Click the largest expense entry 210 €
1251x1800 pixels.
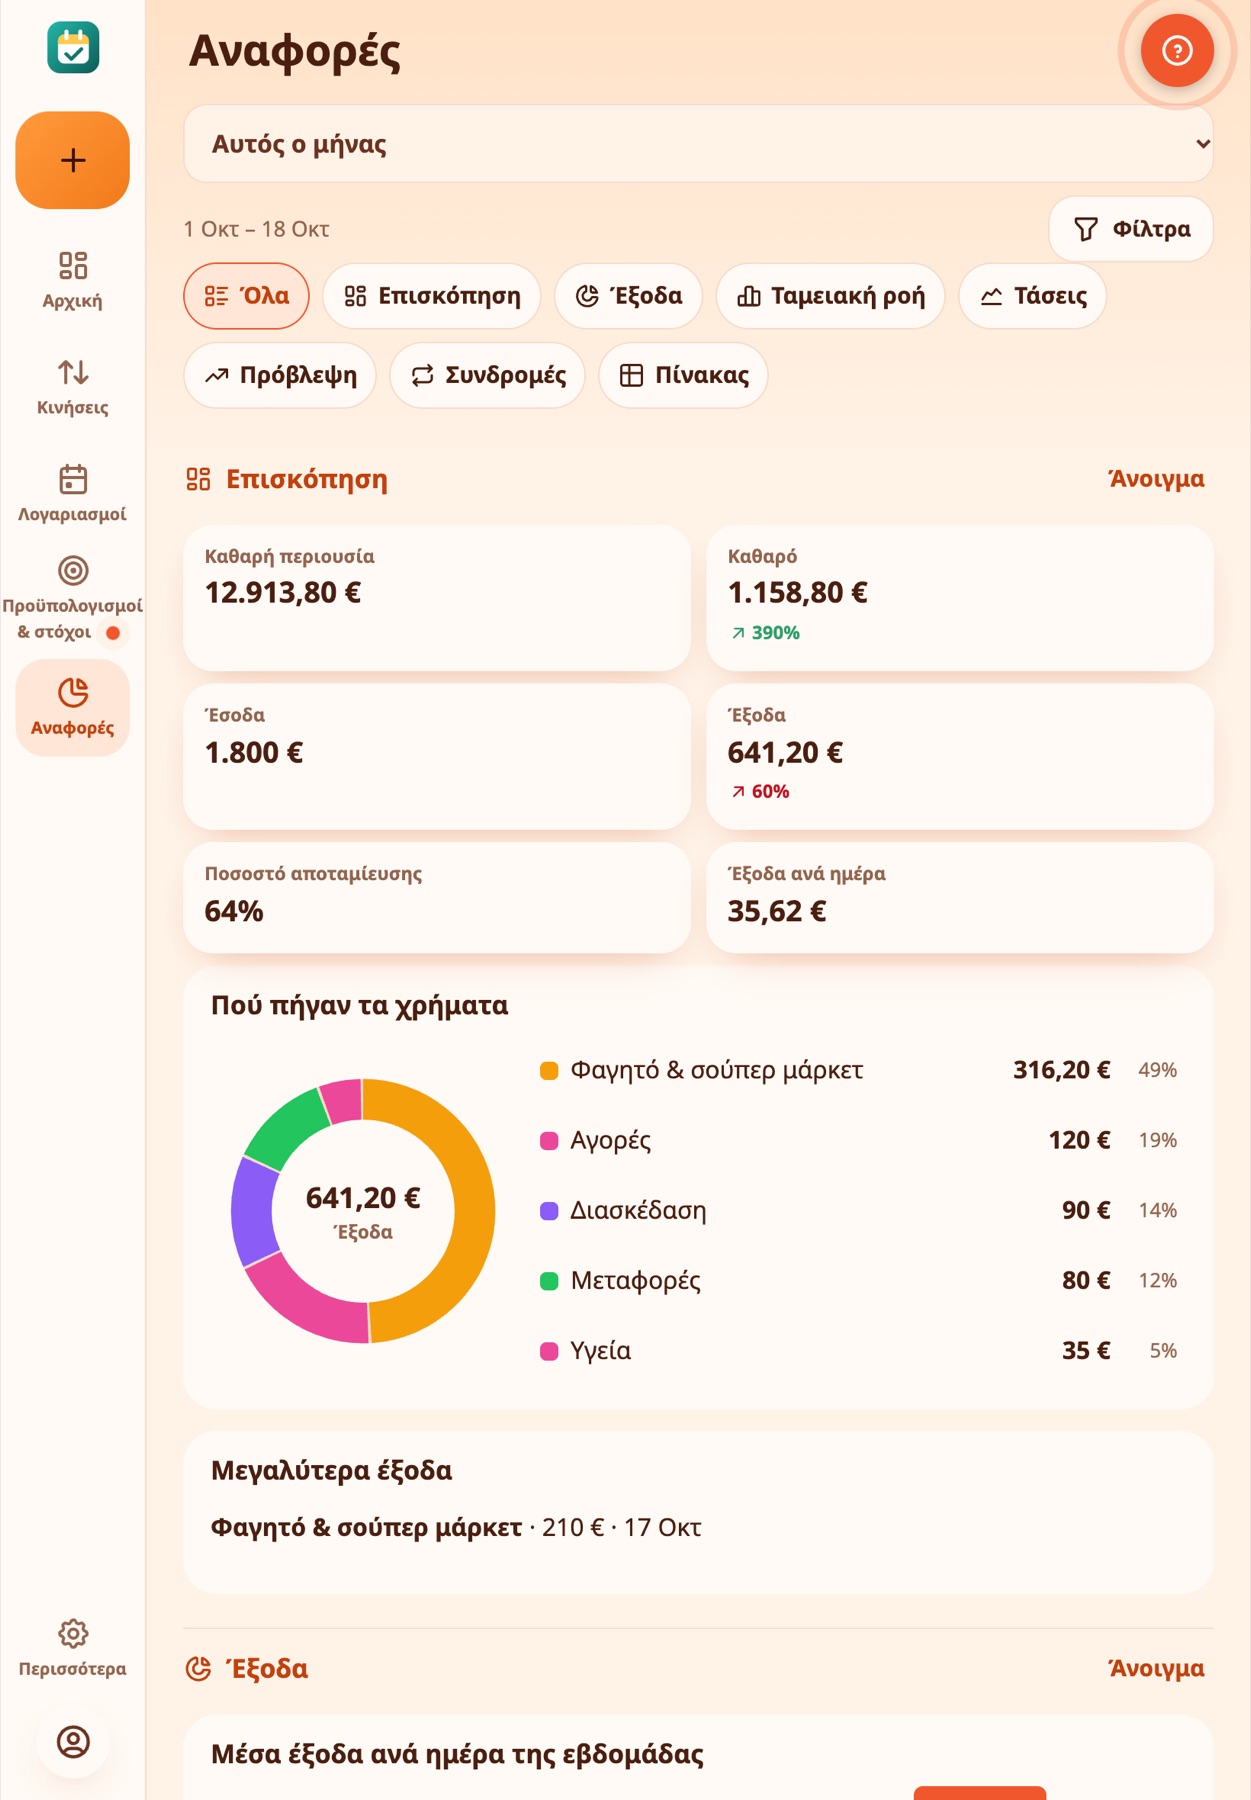point(456,1528)
